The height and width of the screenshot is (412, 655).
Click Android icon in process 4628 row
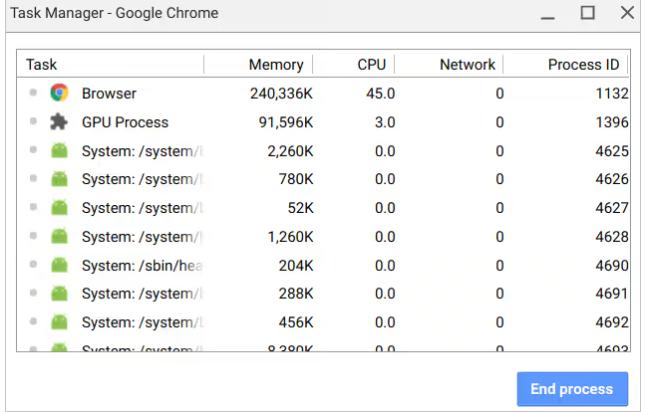coord(59,237)
